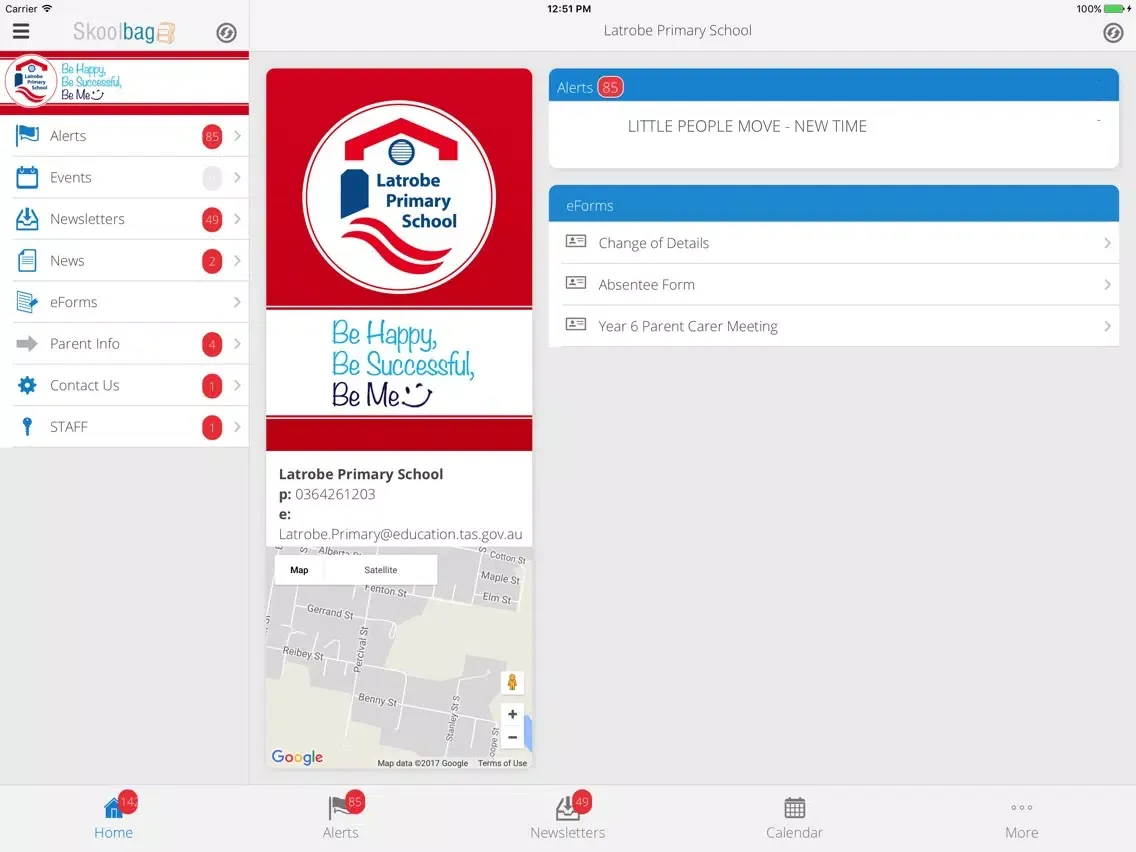Open the hamburger menu icon
This screenshot has width=1136, height=852.
coord(21,31)
